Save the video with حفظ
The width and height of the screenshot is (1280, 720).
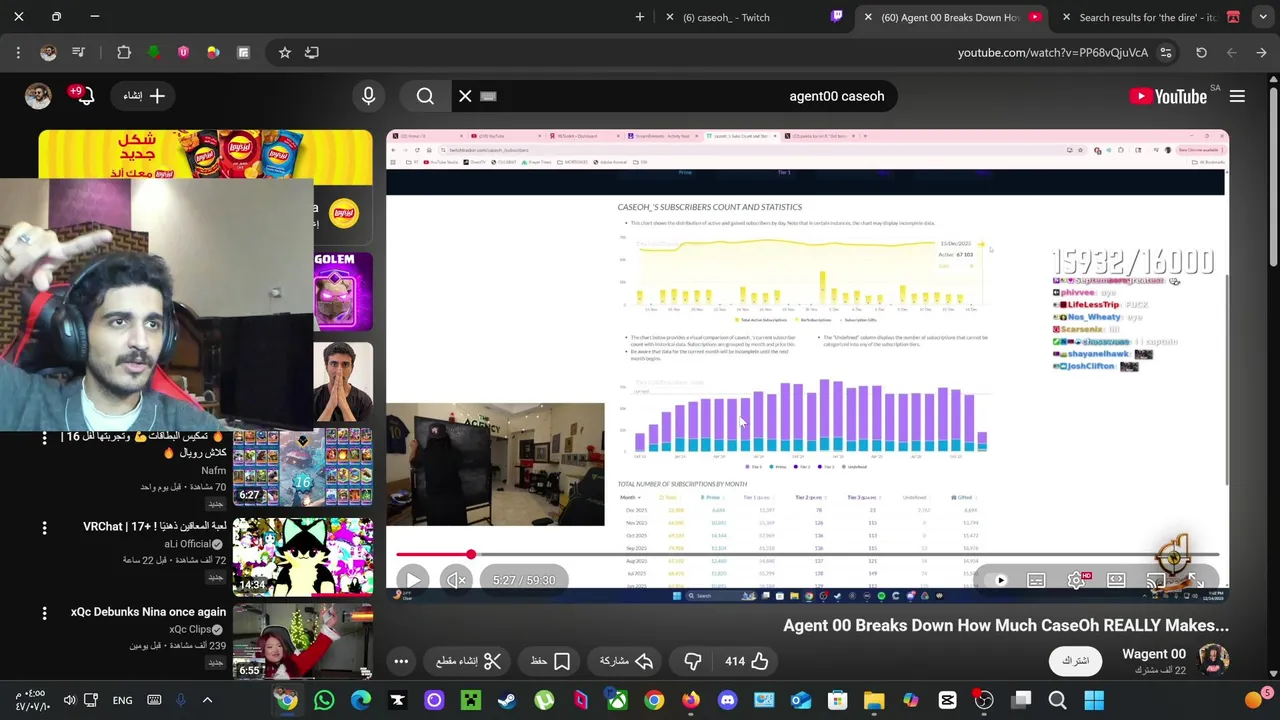click(x=551, y=661)
